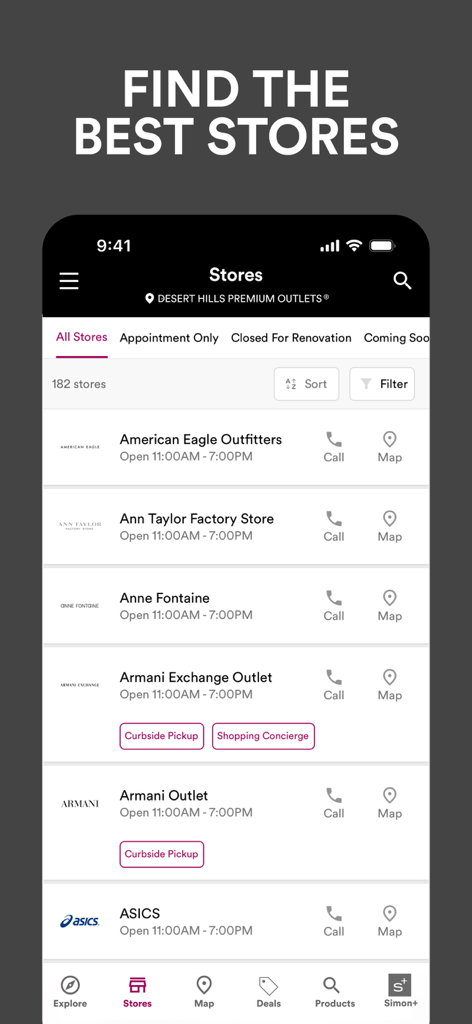The height and width of the screenshot is (1024, 472).
Task: Call Ann Taylor Factory Store
Action: pyautogui.click(x=334, y=526)
